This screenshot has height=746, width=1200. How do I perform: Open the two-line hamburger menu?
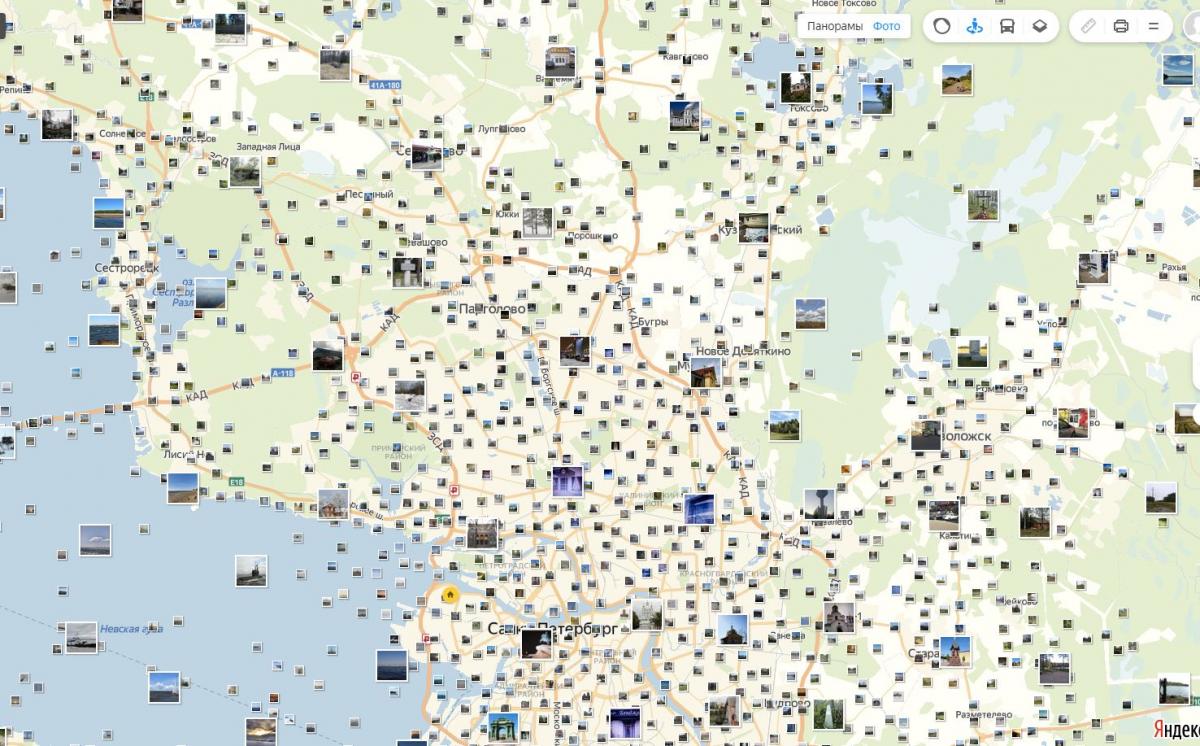tap(1153, 26)
